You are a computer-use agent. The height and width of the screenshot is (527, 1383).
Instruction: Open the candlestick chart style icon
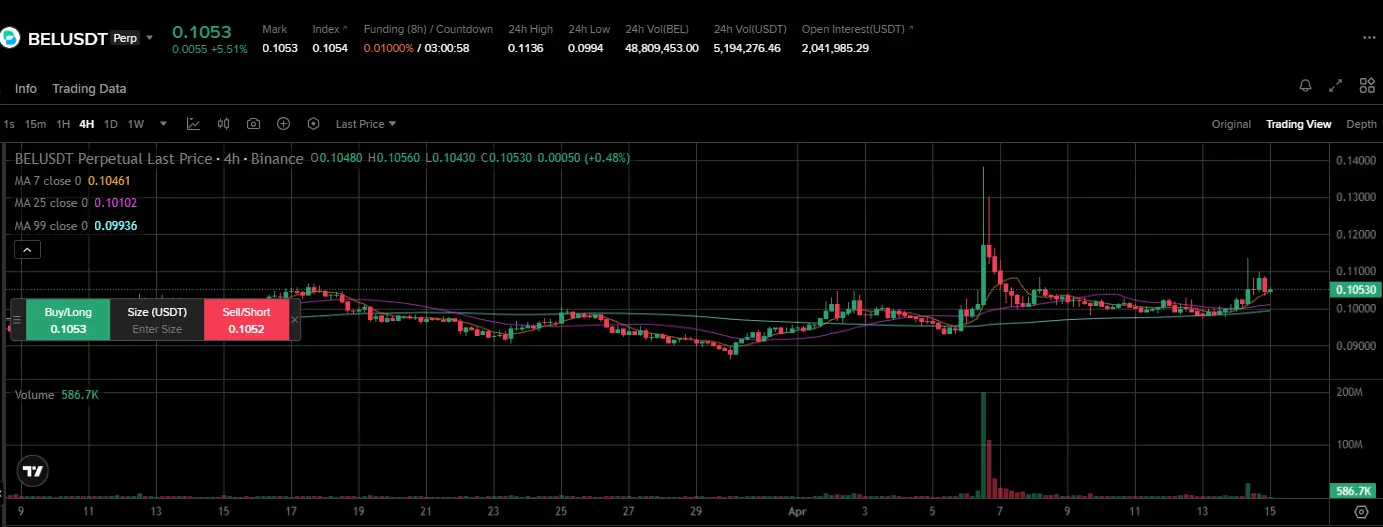(x=223, y=124)
